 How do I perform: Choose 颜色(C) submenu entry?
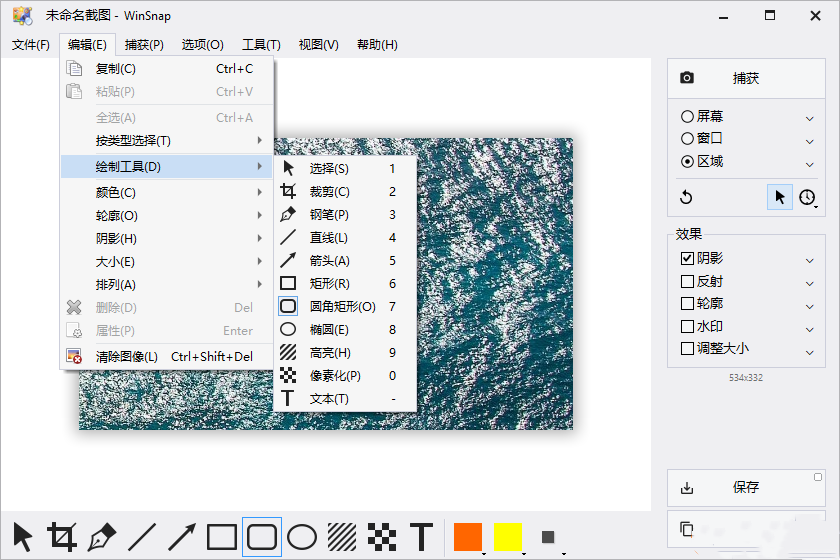(167, 192)
